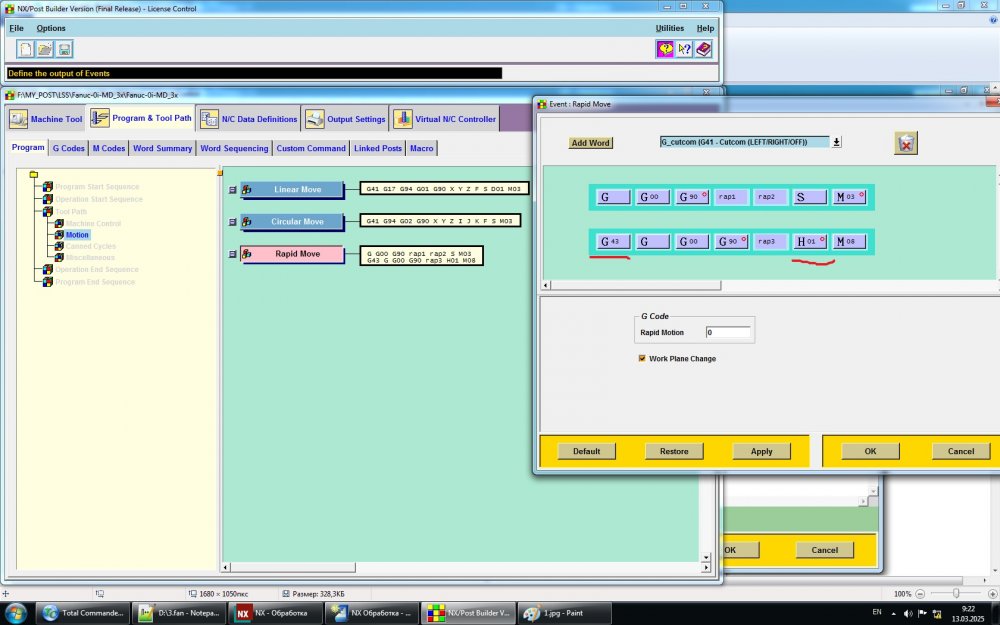The image size is (1000, 625).
Task: Click the Add Word button
Action: click(591, 143)
